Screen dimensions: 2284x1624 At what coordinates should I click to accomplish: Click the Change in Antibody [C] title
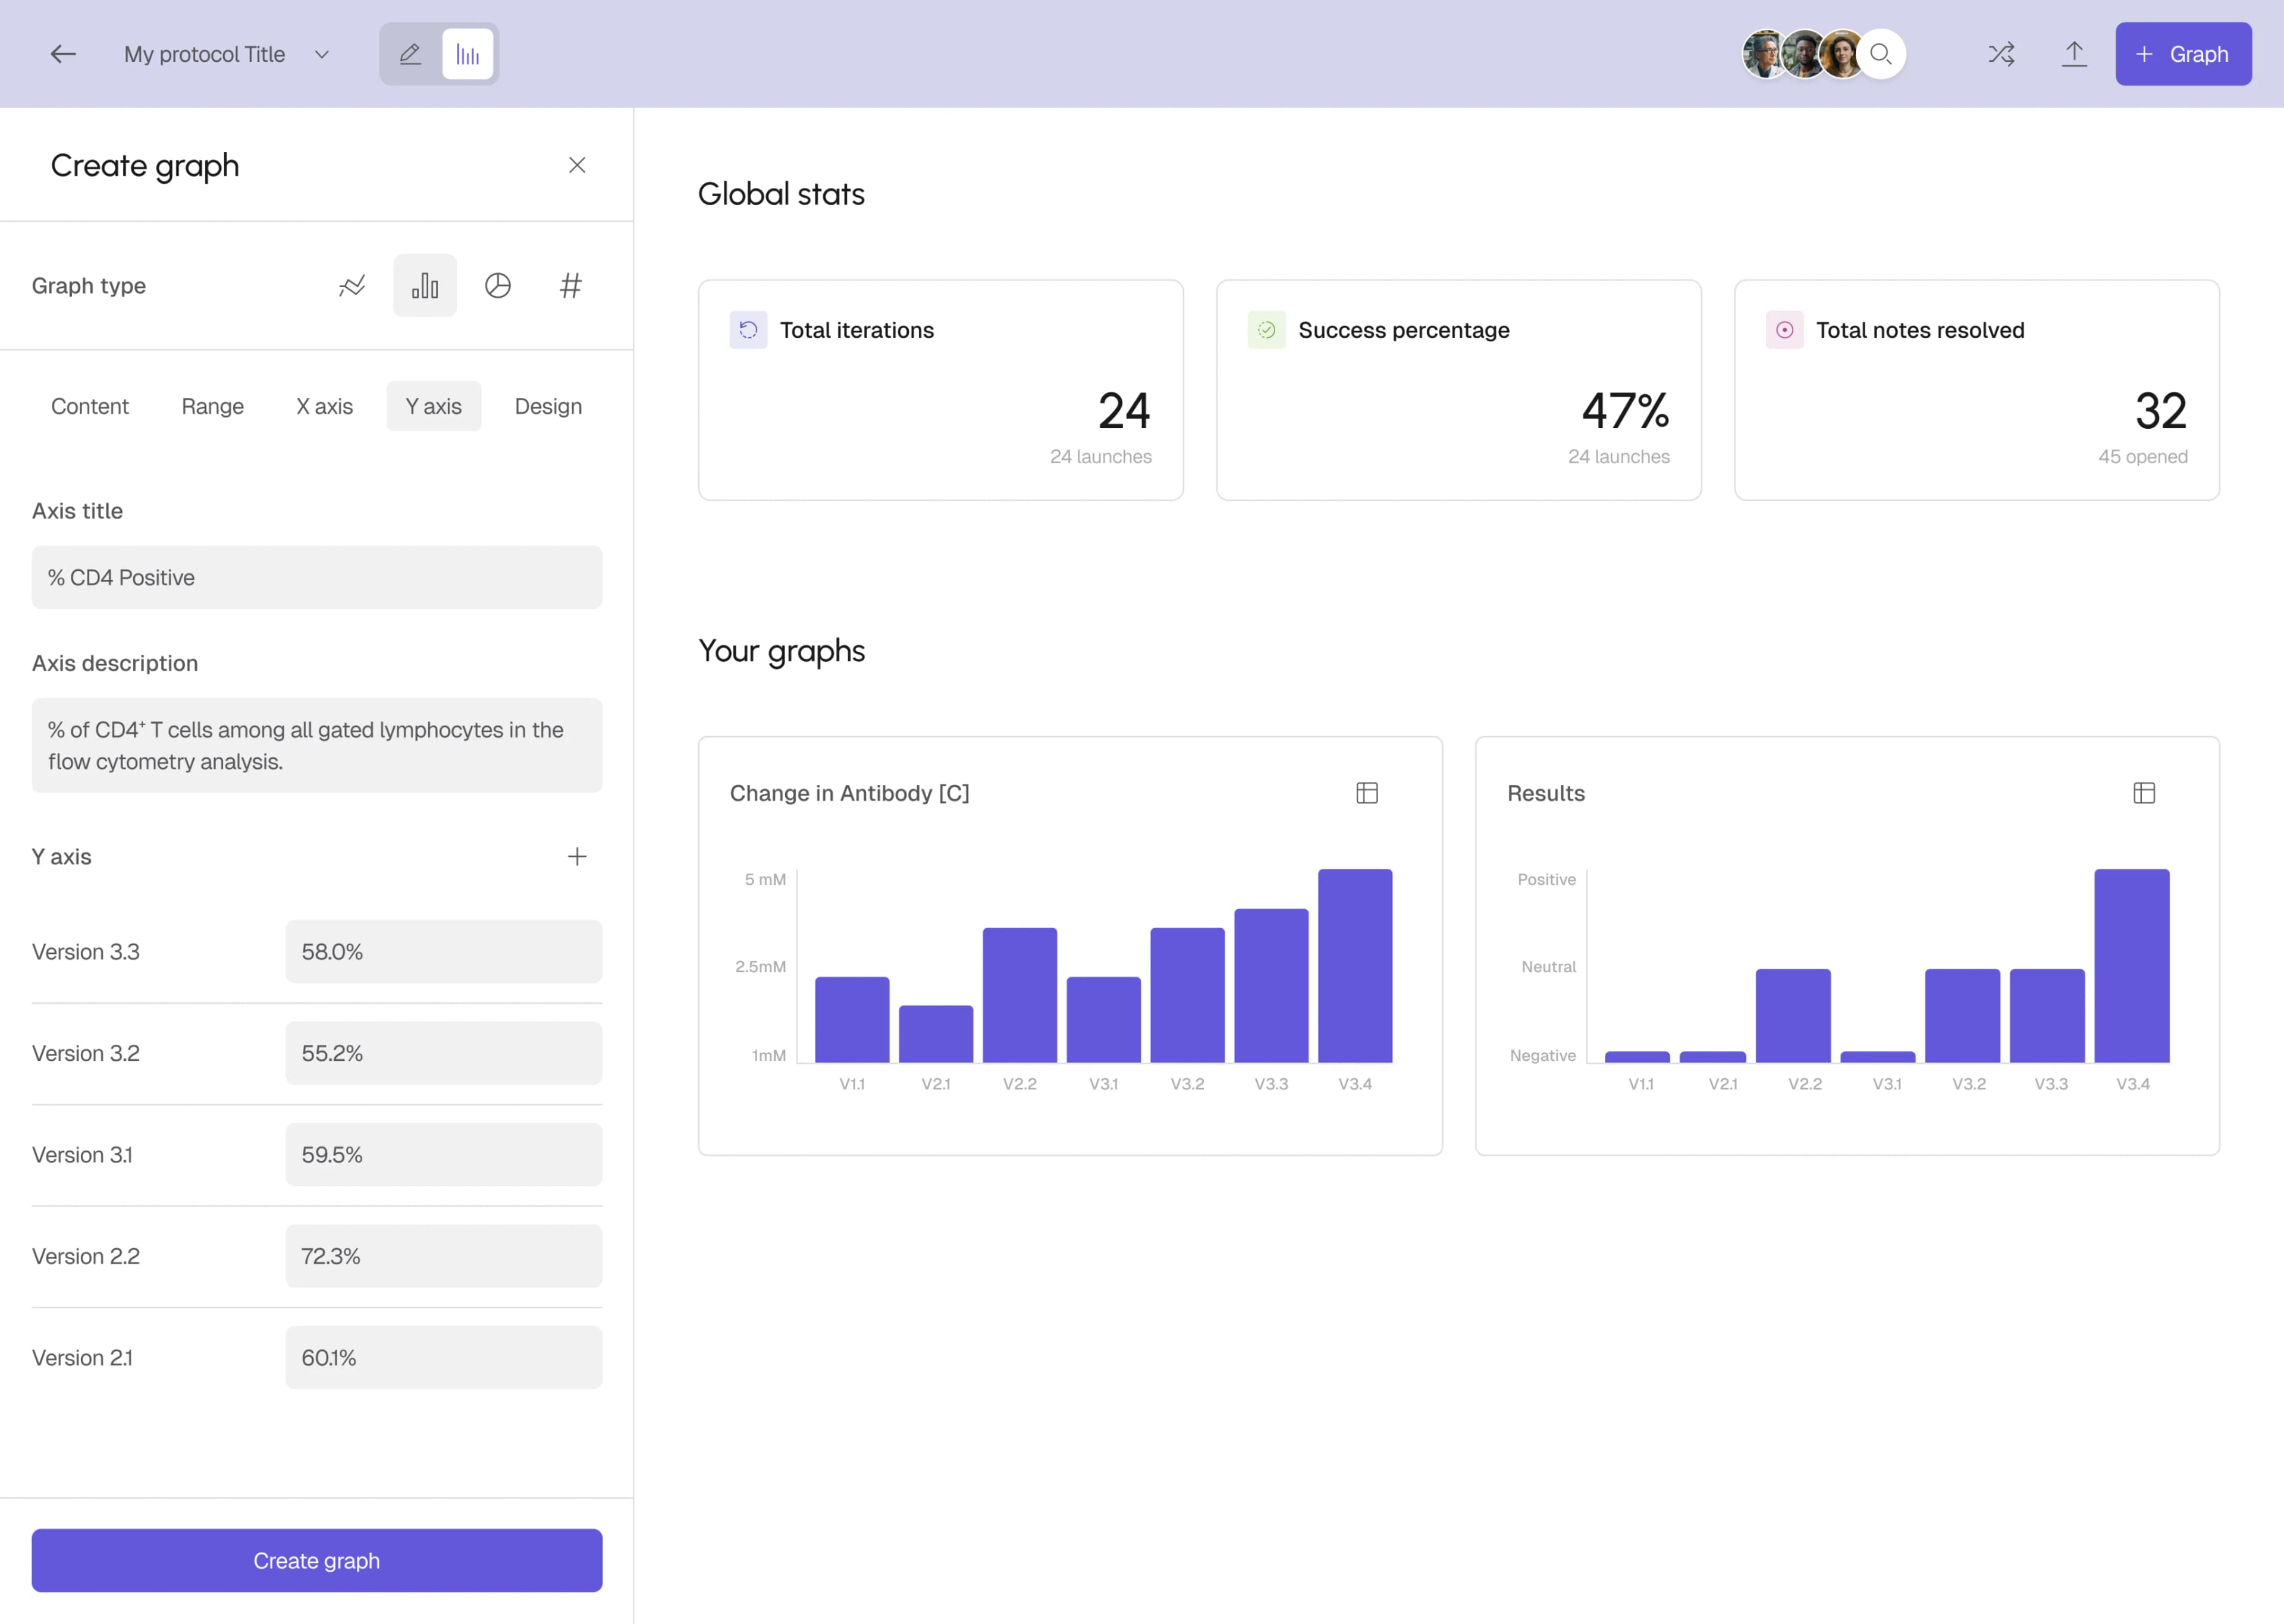pos(849,793)
